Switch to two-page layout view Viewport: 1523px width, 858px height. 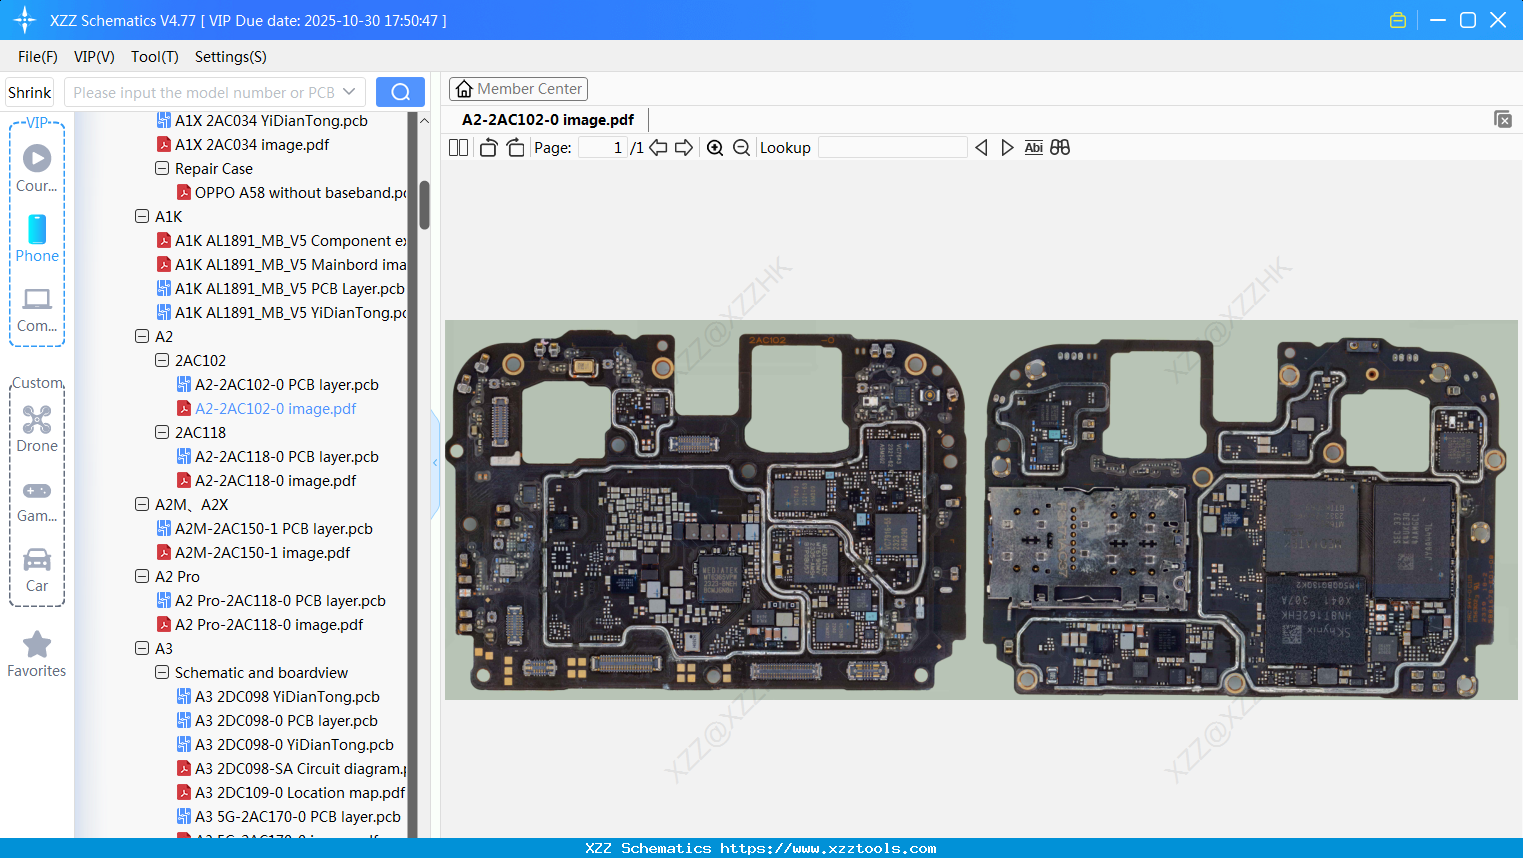click(x=458, y=147)
